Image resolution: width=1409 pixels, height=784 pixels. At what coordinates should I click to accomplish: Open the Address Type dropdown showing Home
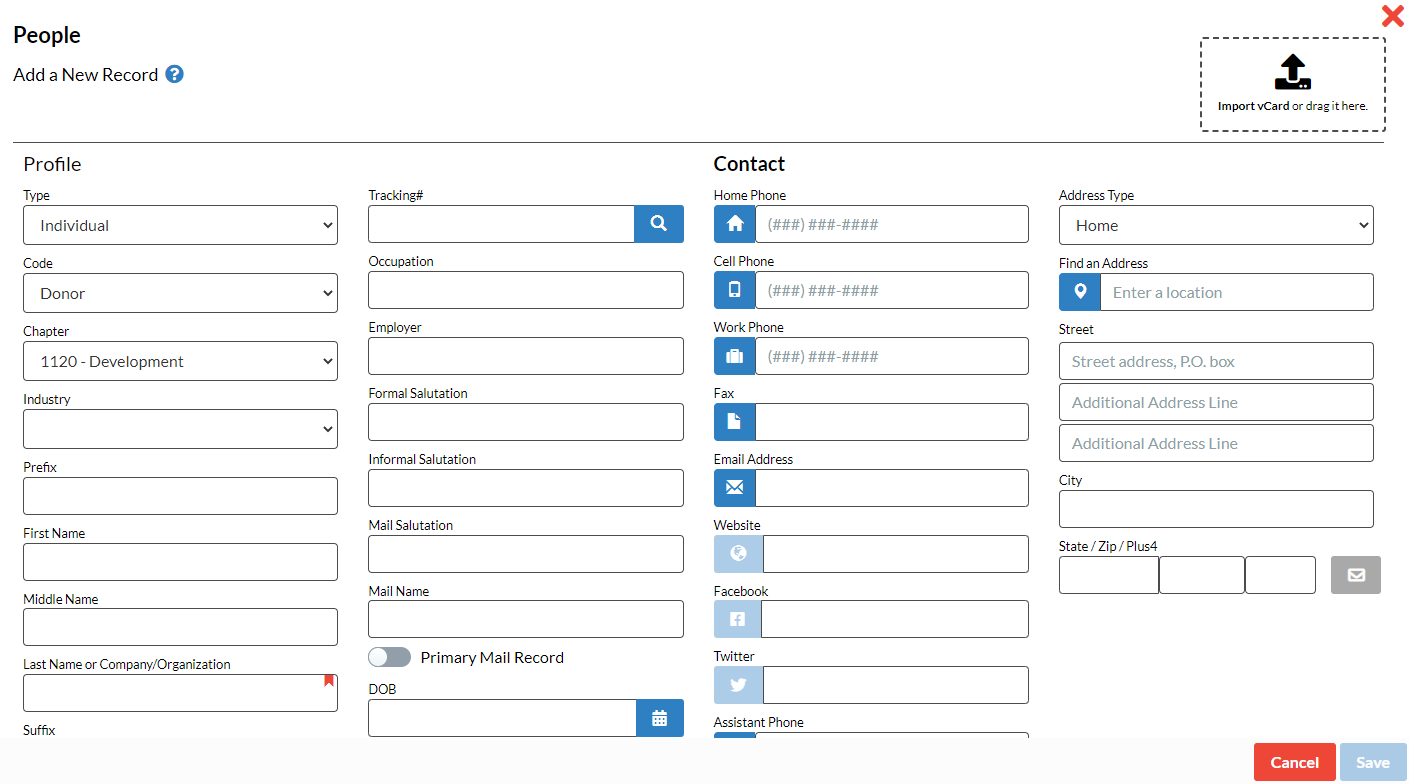[x=1216, y=225]
